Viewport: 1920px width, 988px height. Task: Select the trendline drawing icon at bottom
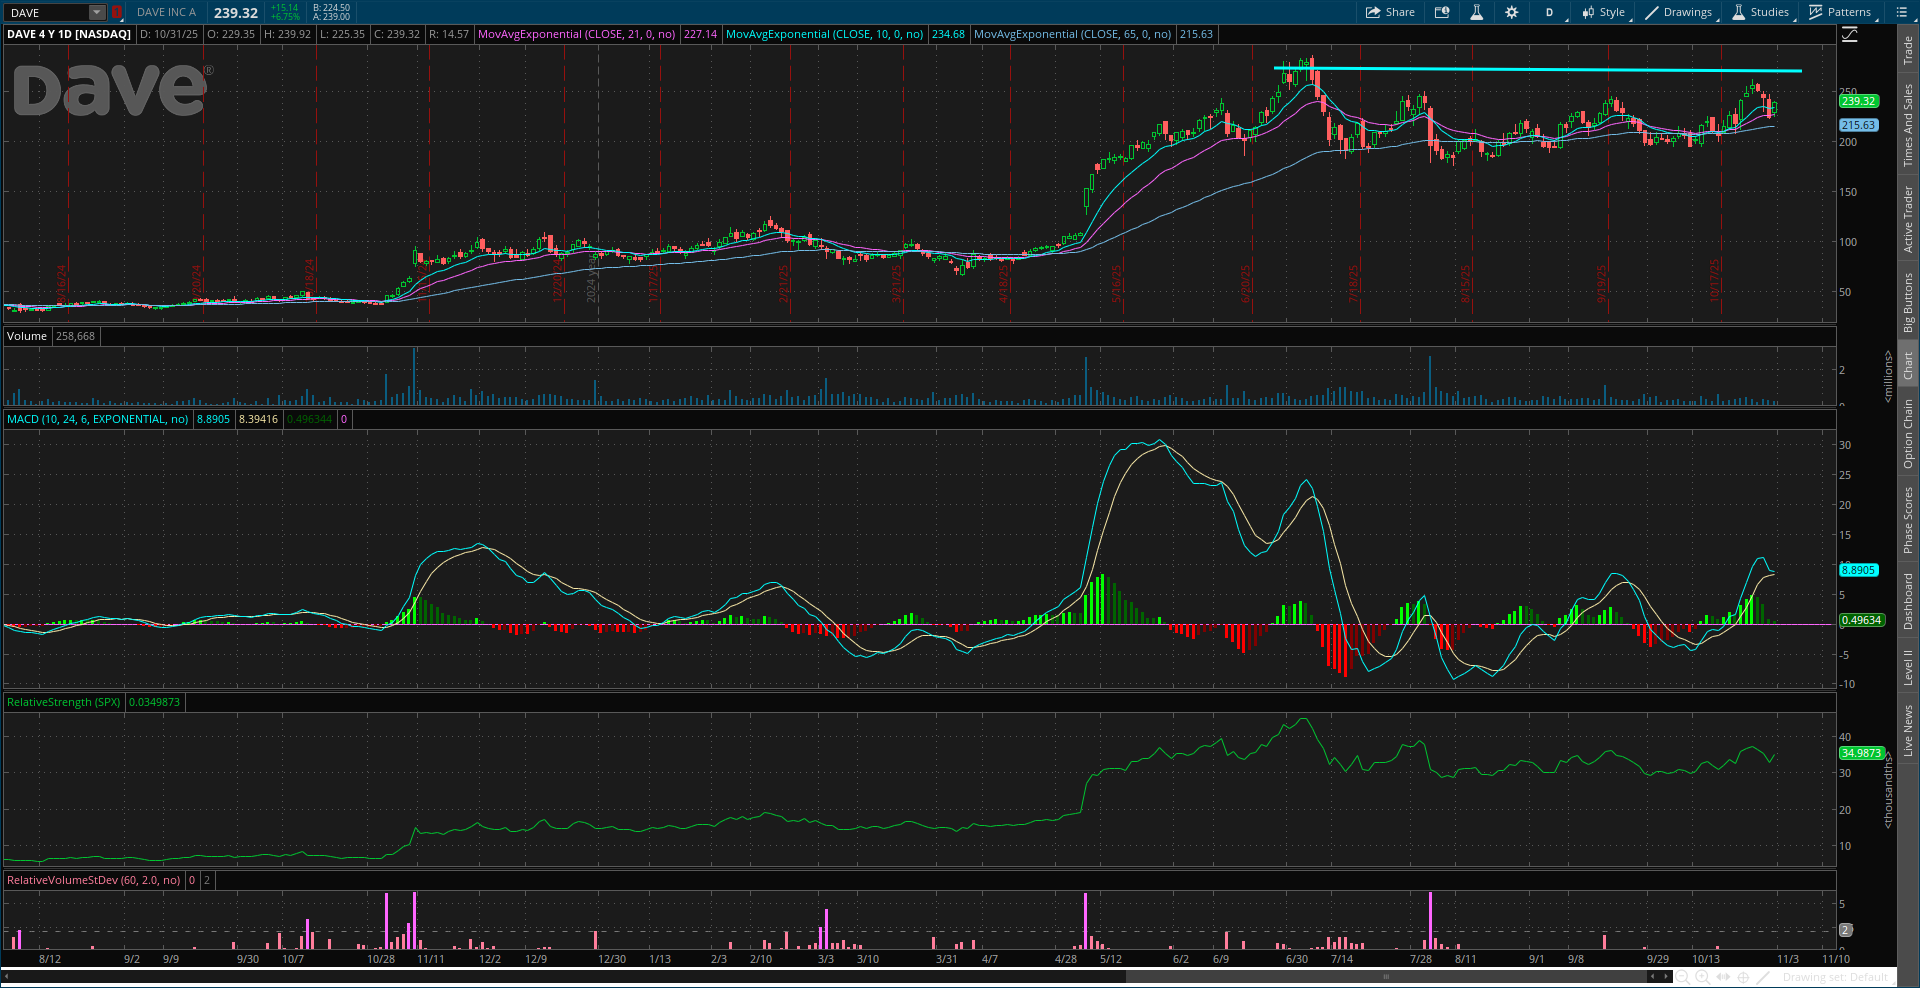pyautogui.click(x=1763, y=977)
